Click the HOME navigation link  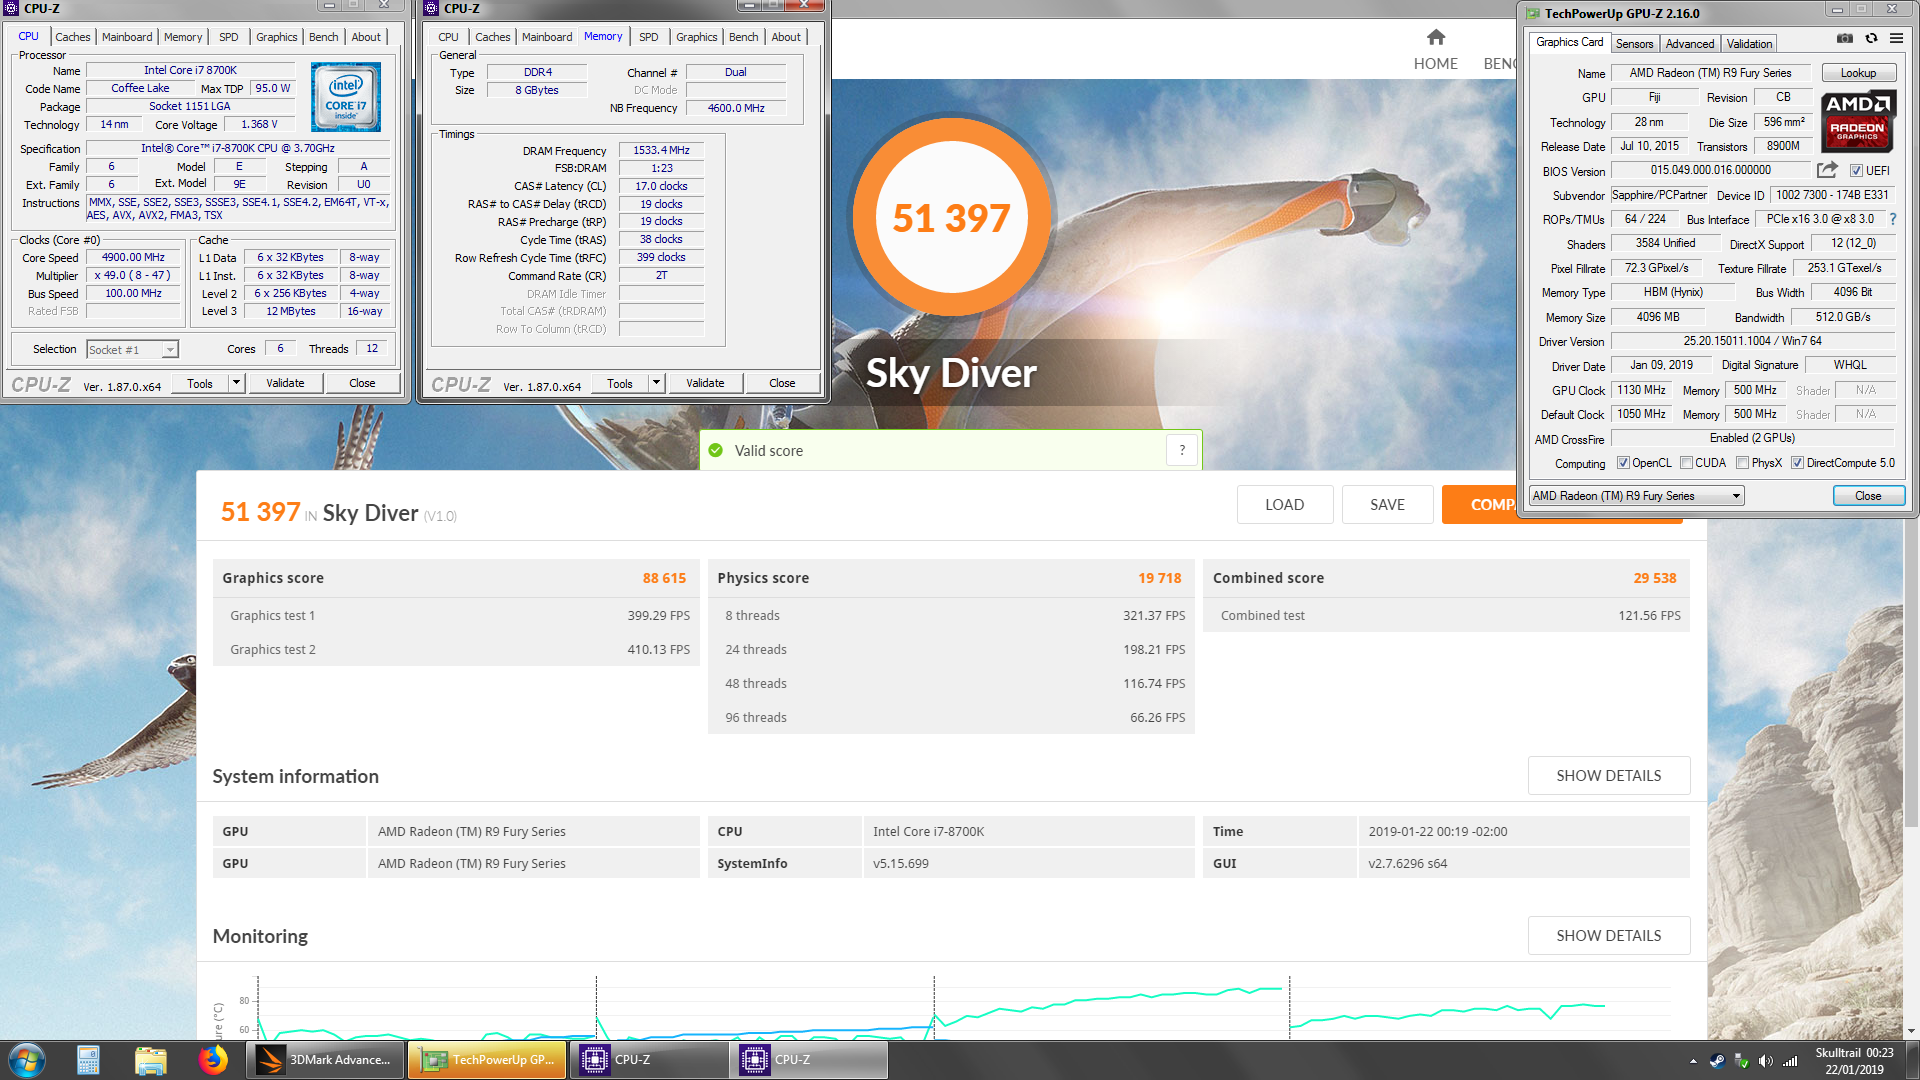[1435, 63]
